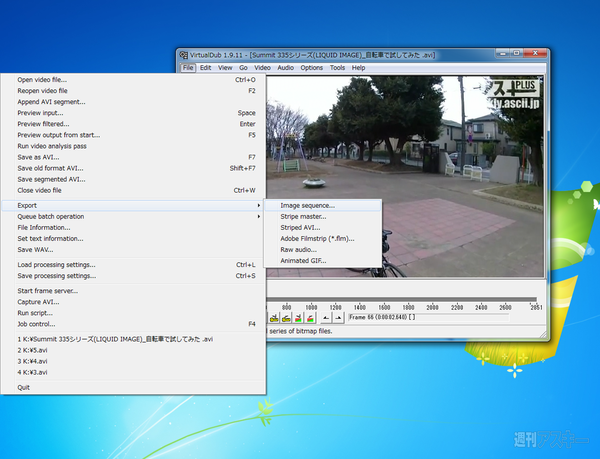Select Animated GIF... export option
Viewport: 600px width, 459px height.
(304, 261)
